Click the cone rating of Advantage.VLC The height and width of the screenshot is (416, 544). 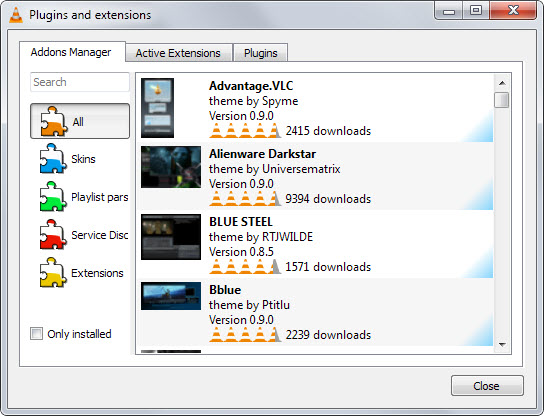tap(245, 131)
